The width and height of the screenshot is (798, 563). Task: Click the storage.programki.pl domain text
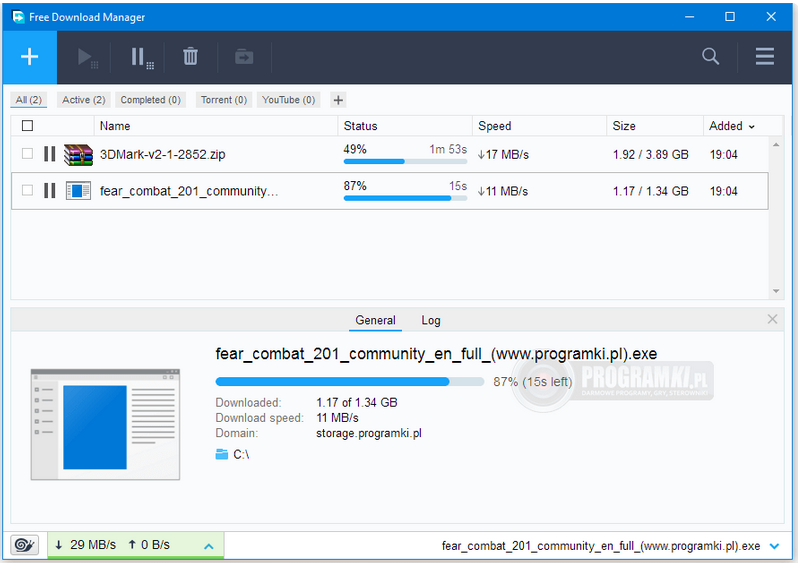coord(368,433)
